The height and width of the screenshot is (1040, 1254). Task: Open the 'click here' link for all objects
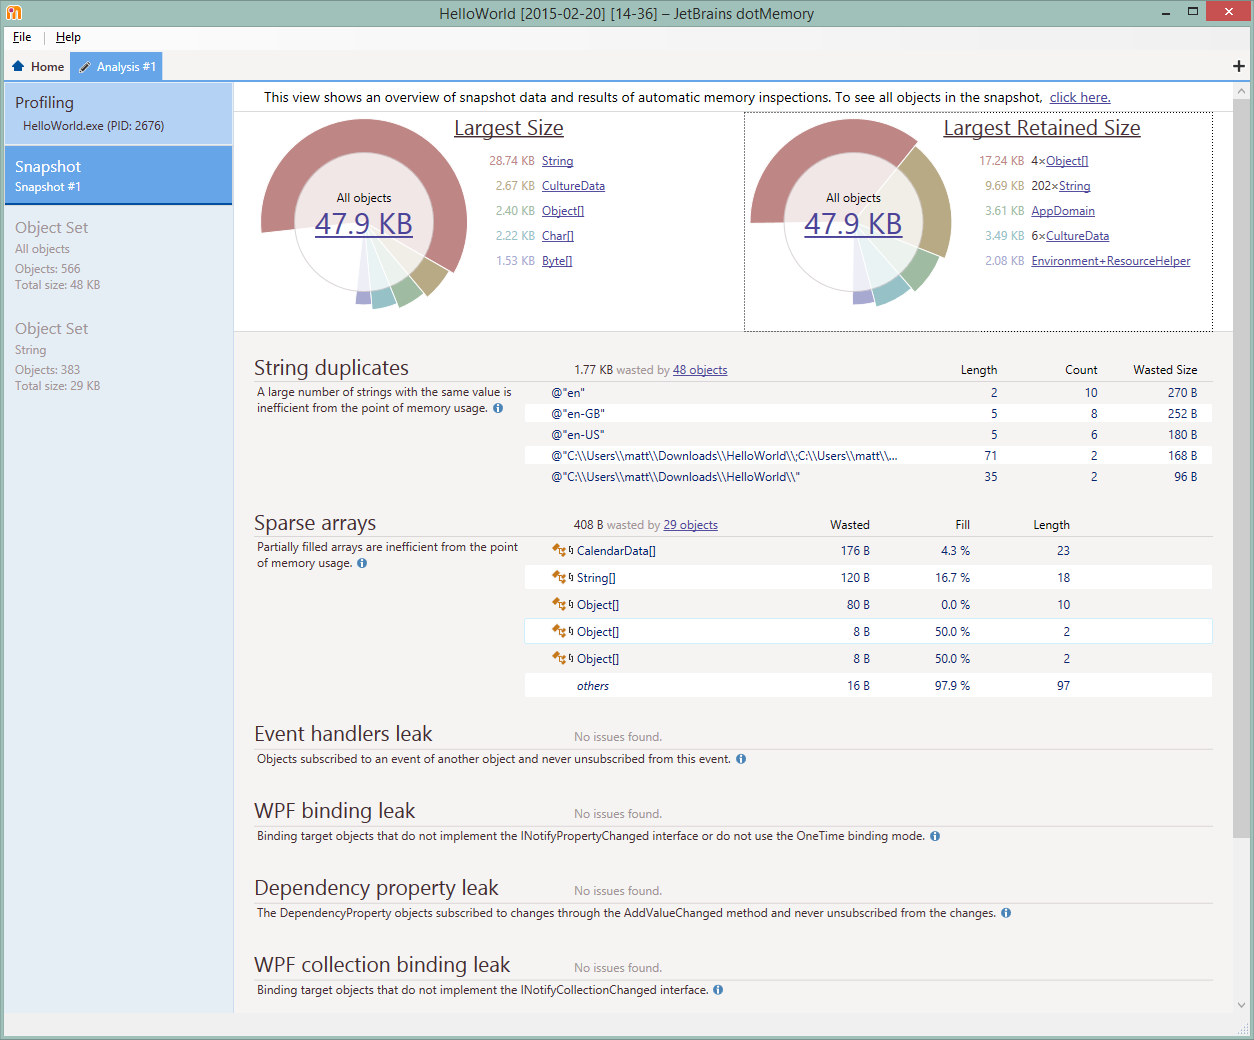click(x=1079, y=97)
